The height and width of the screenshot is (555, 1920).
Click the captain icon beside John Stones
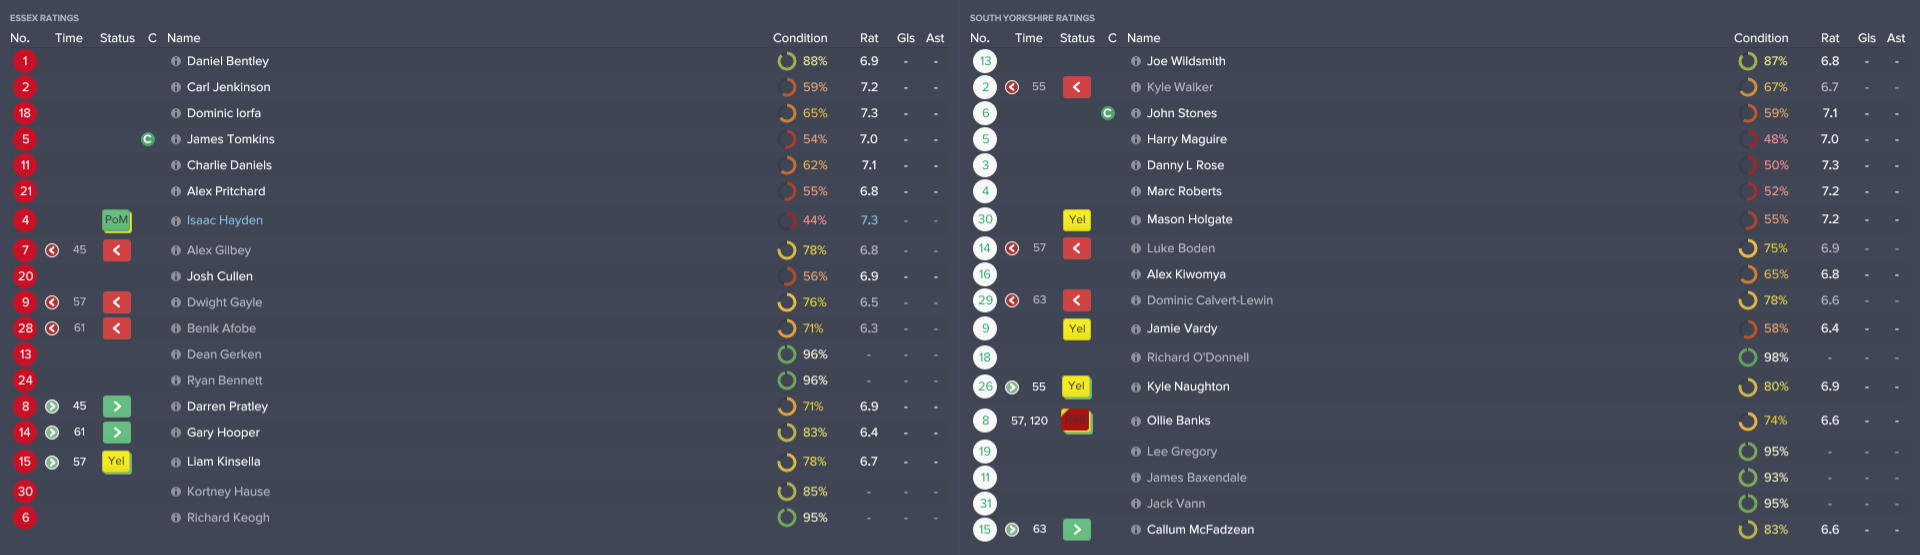click(x=1108, y=113)
